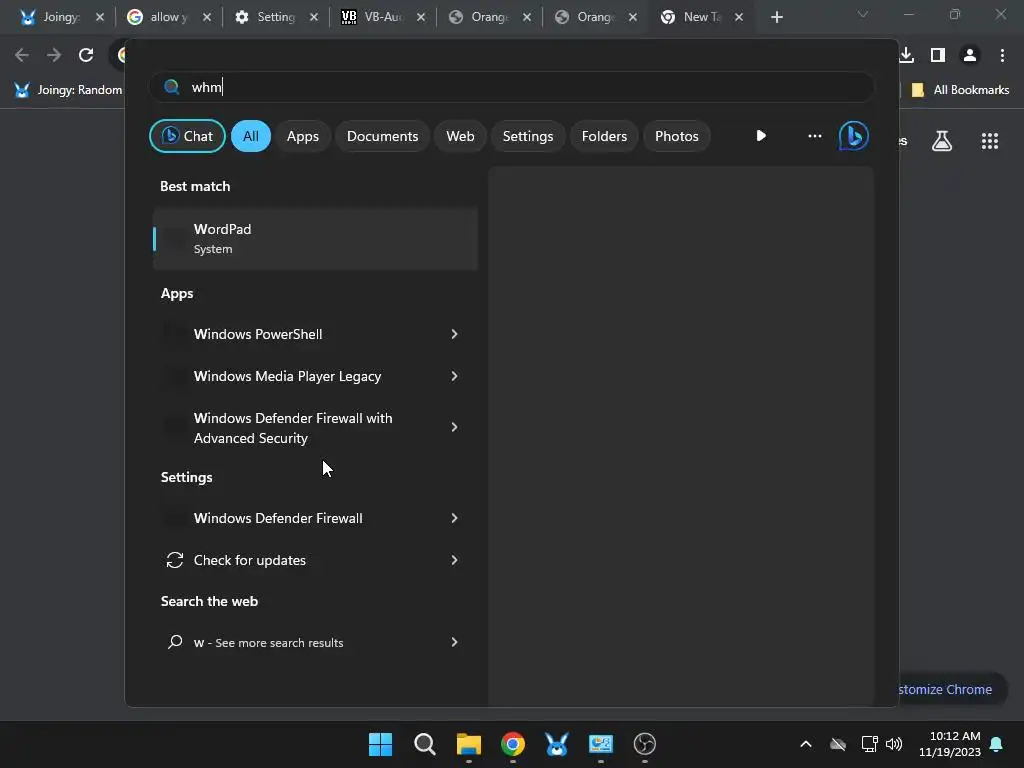Image resolution: width=1024 pixels, height=768 pixels.
Task: Close the Settings browser tab
Action: (313, 17)
